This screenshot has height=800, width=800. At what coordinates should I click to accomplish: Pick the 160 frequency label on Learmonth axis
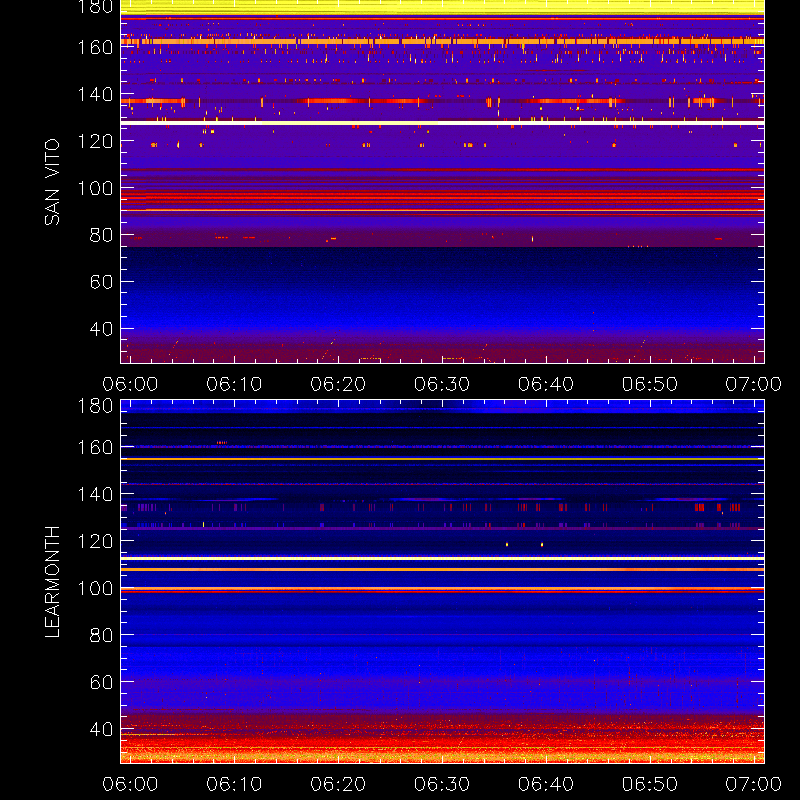coord(95,447)
